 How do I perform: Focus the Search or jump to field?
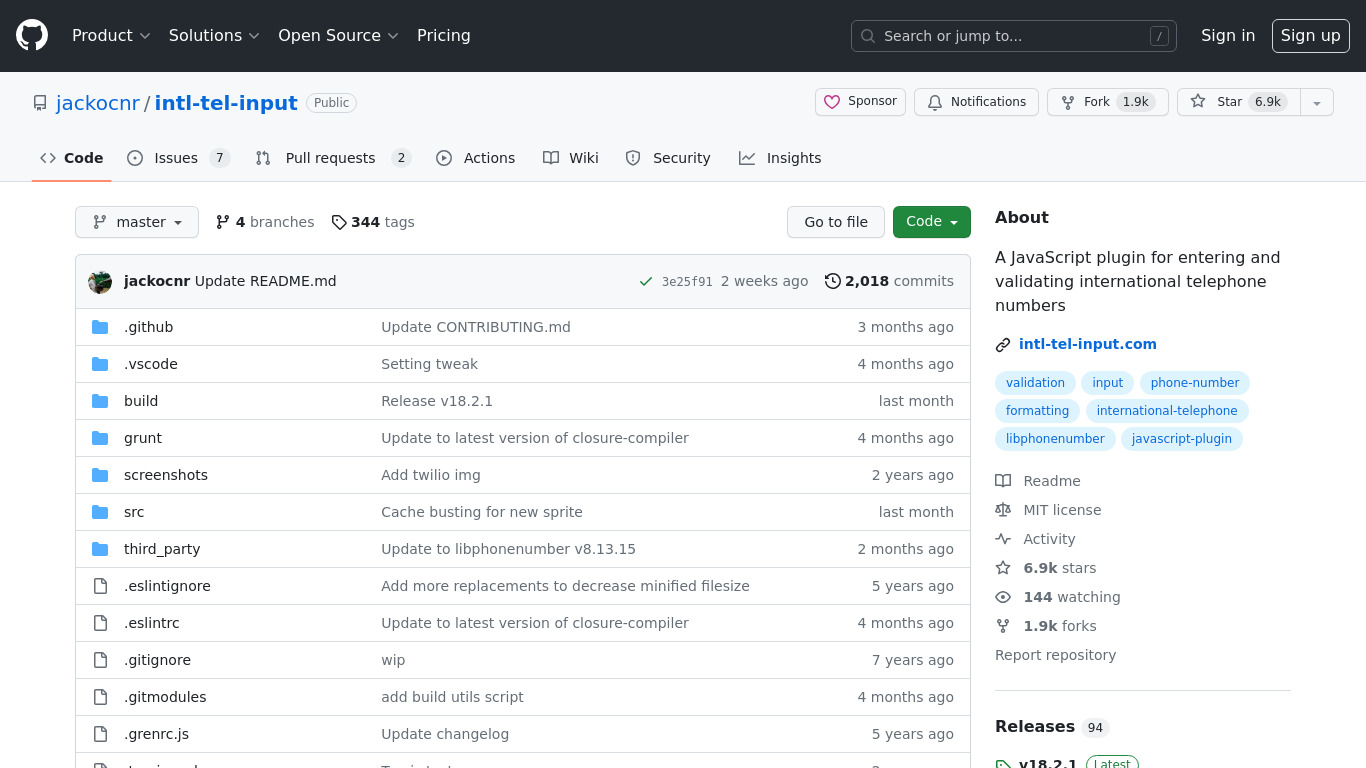(1013, 36)
